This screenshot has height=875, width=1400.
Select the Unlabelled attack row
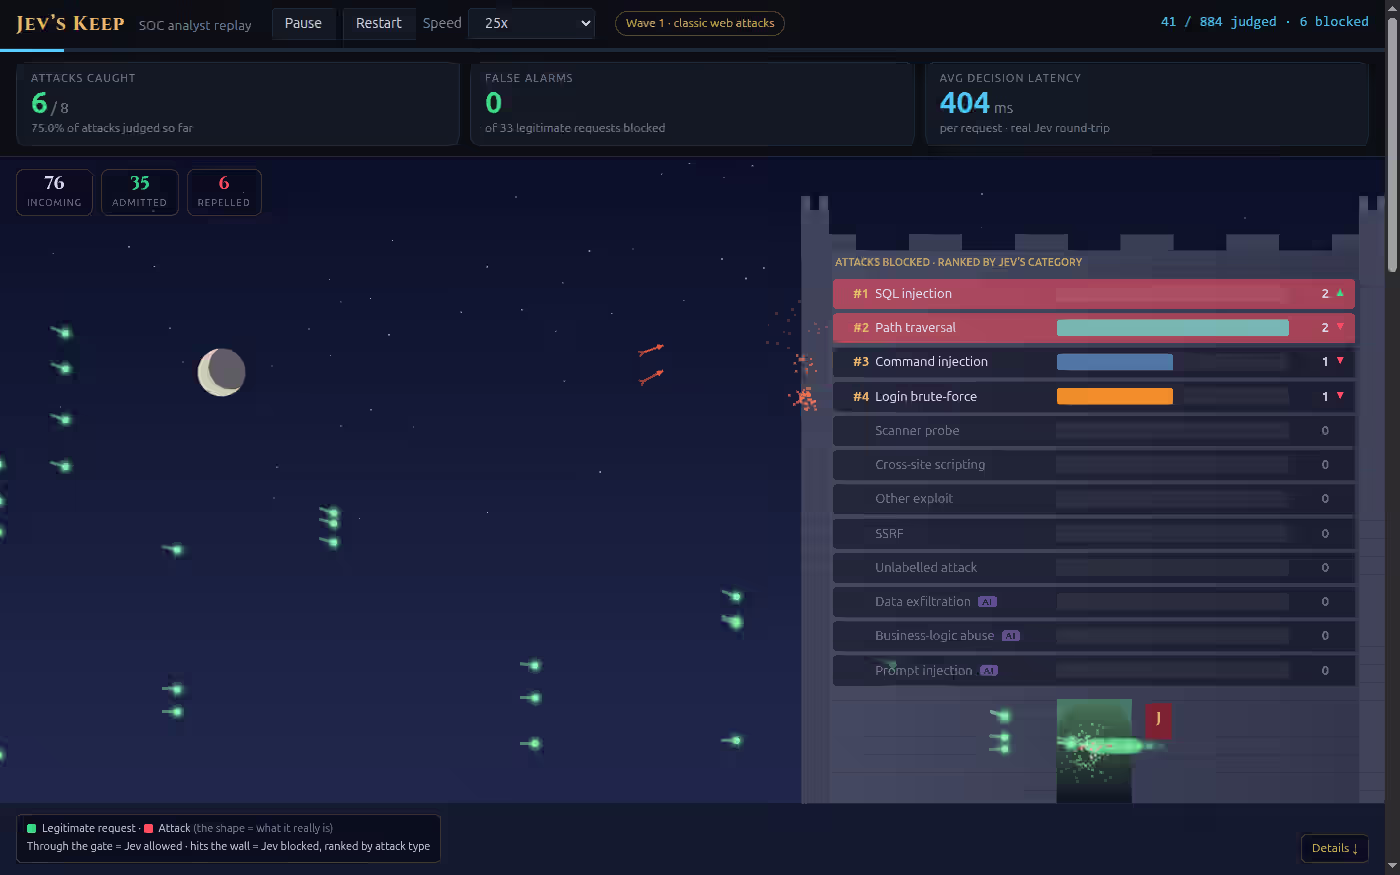tap(1094, 568)
